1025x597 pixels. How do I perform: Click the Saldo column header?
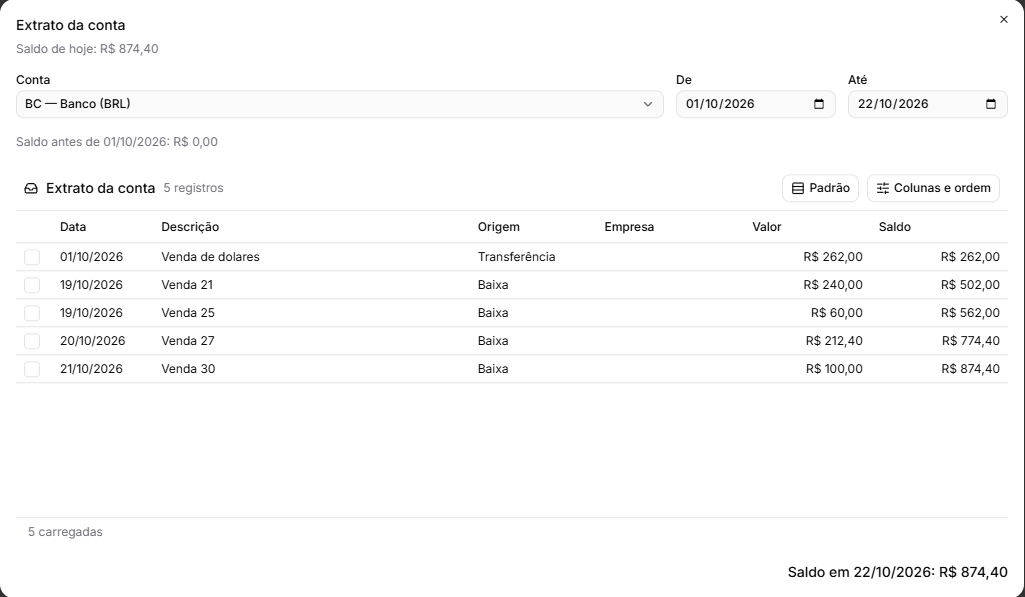click(895, 227)
